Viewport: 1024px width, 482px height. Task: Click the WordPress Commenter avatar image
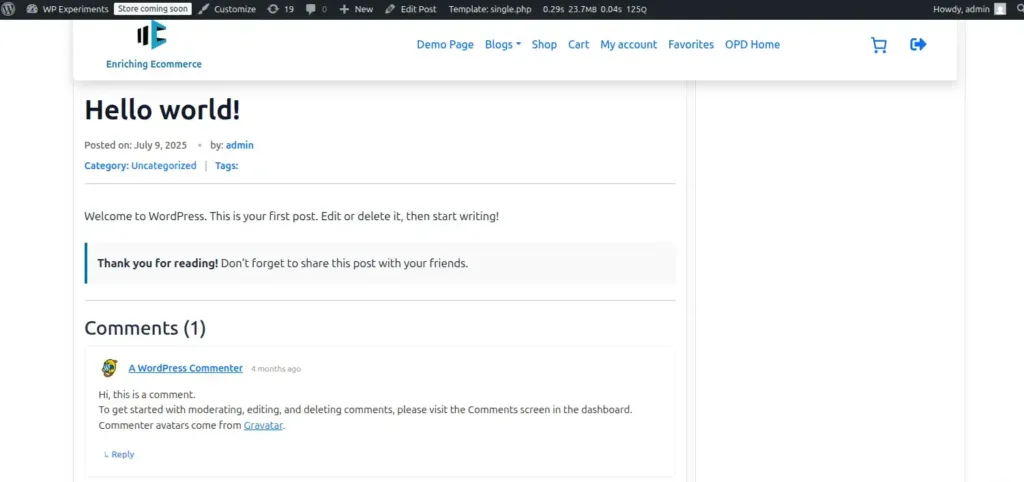click(x=109, y=368)
